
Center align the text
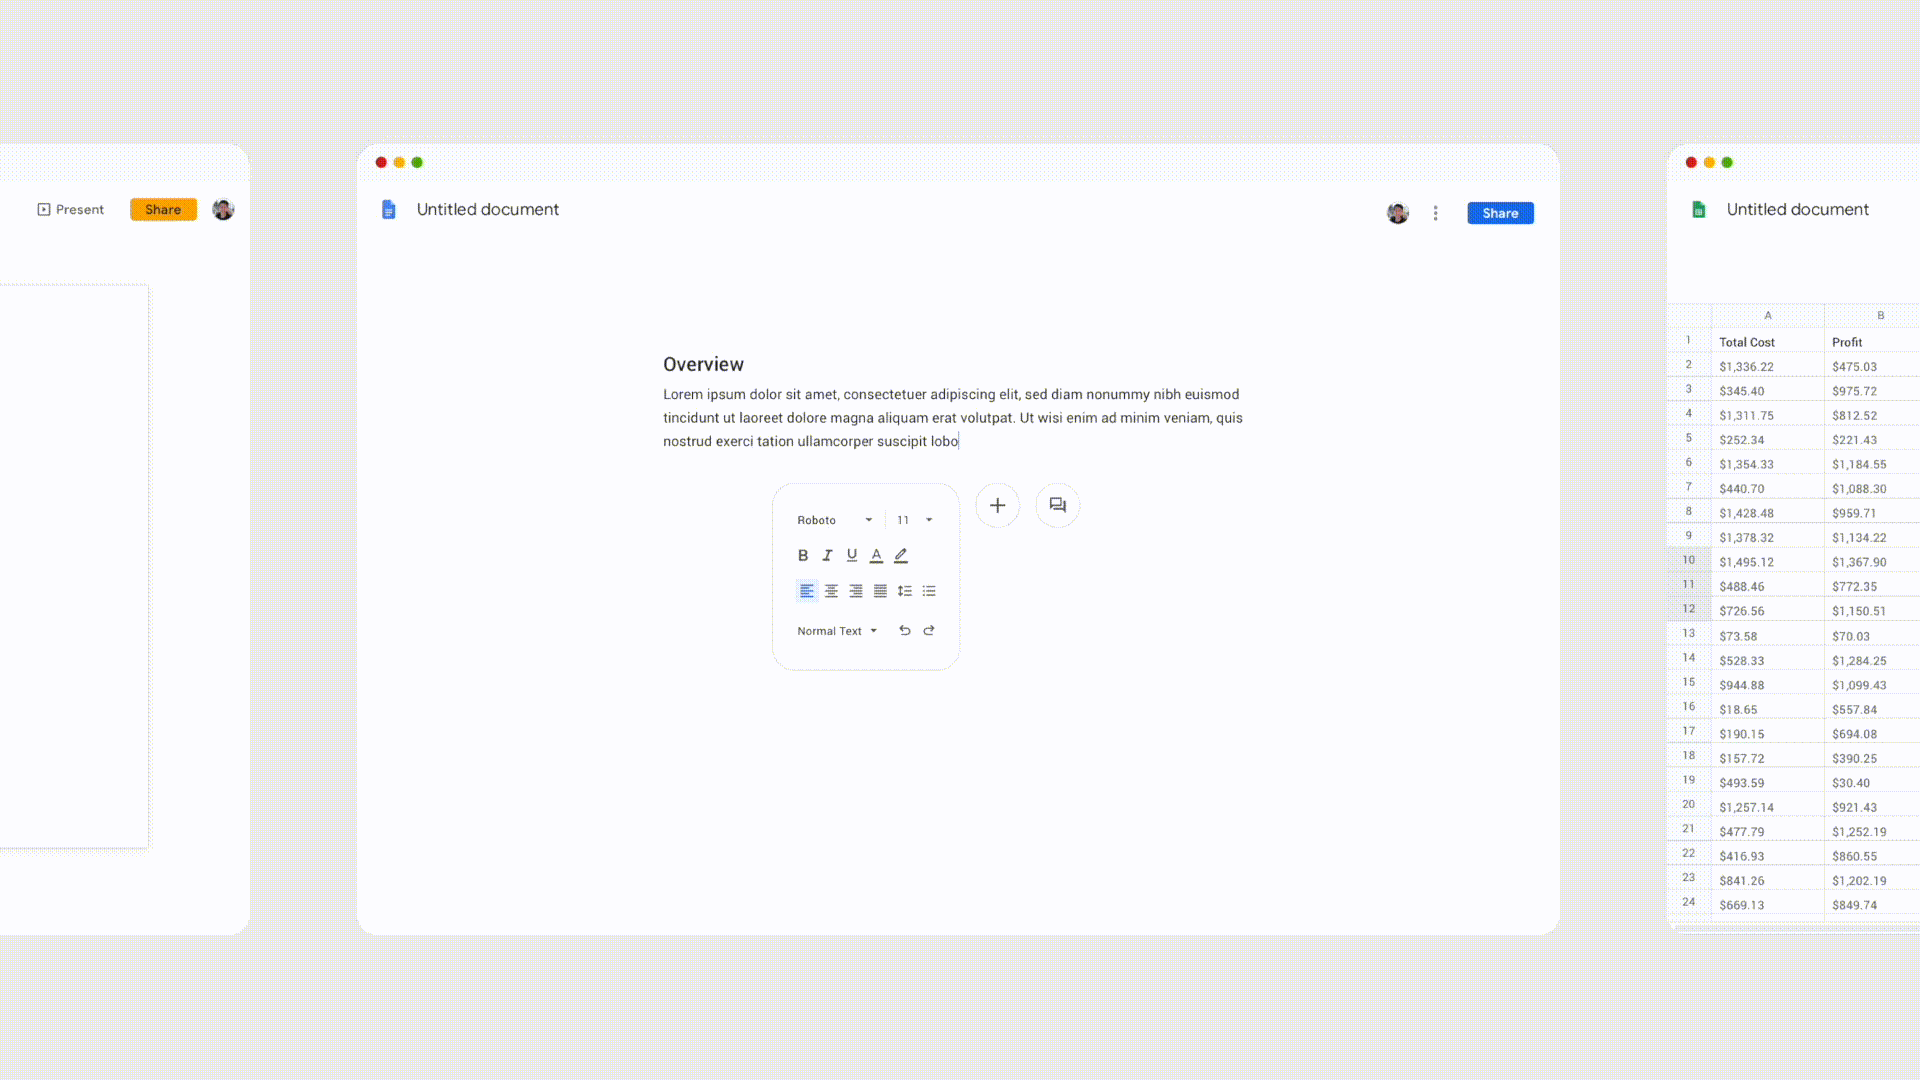coord(831,591)
